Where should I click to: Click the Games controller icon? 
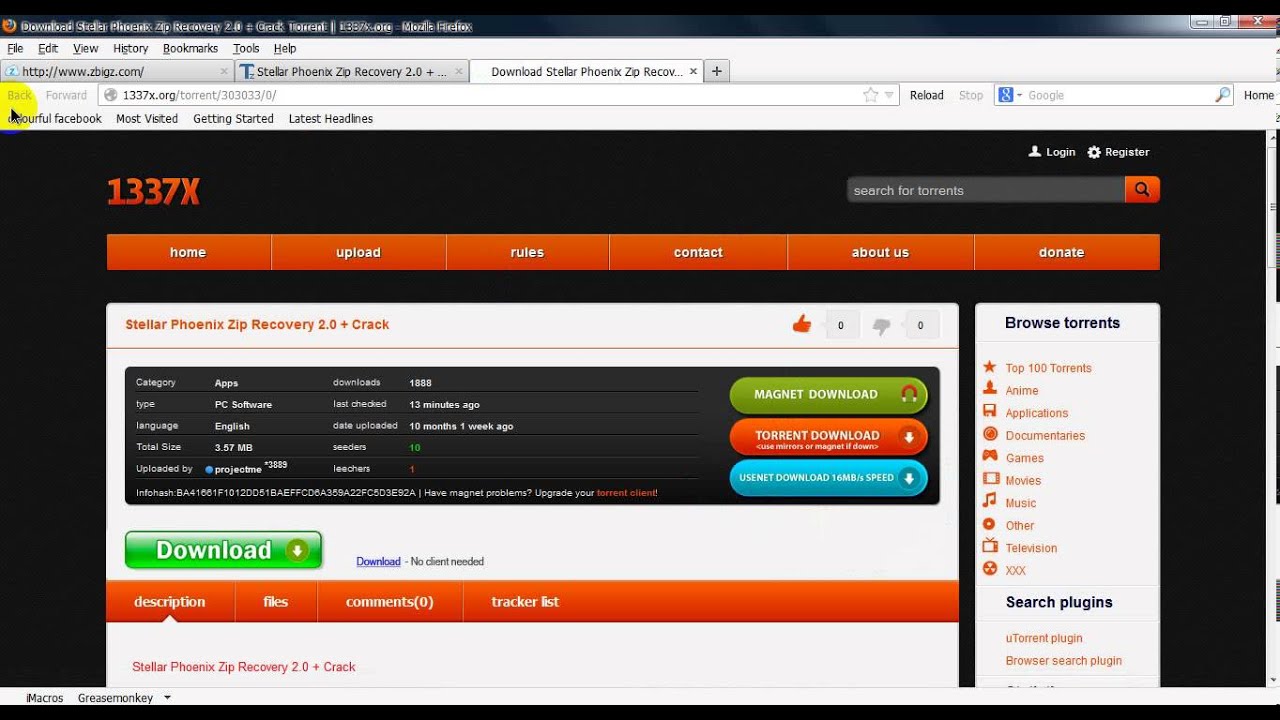pos(989,456)
